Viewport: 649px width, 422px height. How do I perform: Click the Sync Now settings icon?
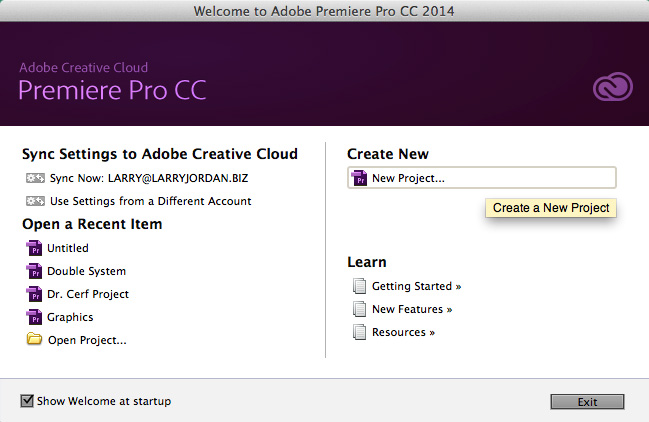(35, 178)
